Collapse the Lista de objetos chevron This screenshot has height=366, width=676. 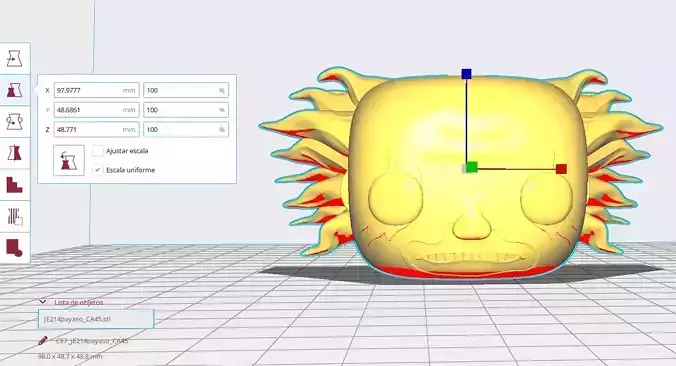click(x=42, y=302)
